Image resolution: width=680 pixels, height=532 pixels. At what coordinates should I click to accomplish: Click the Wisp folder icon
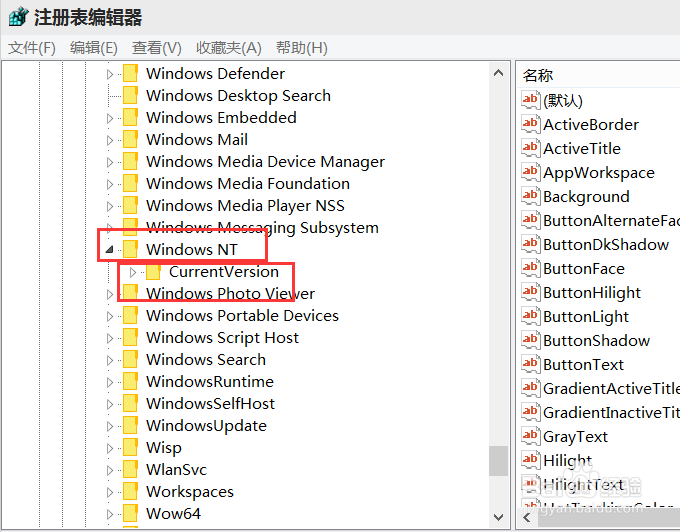click(x=131, y=447)
